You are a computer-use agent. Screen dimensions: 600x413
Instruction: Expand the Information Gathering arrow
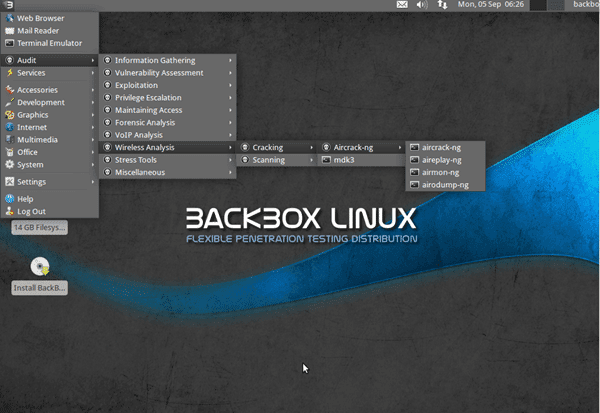tap(230, 60)
